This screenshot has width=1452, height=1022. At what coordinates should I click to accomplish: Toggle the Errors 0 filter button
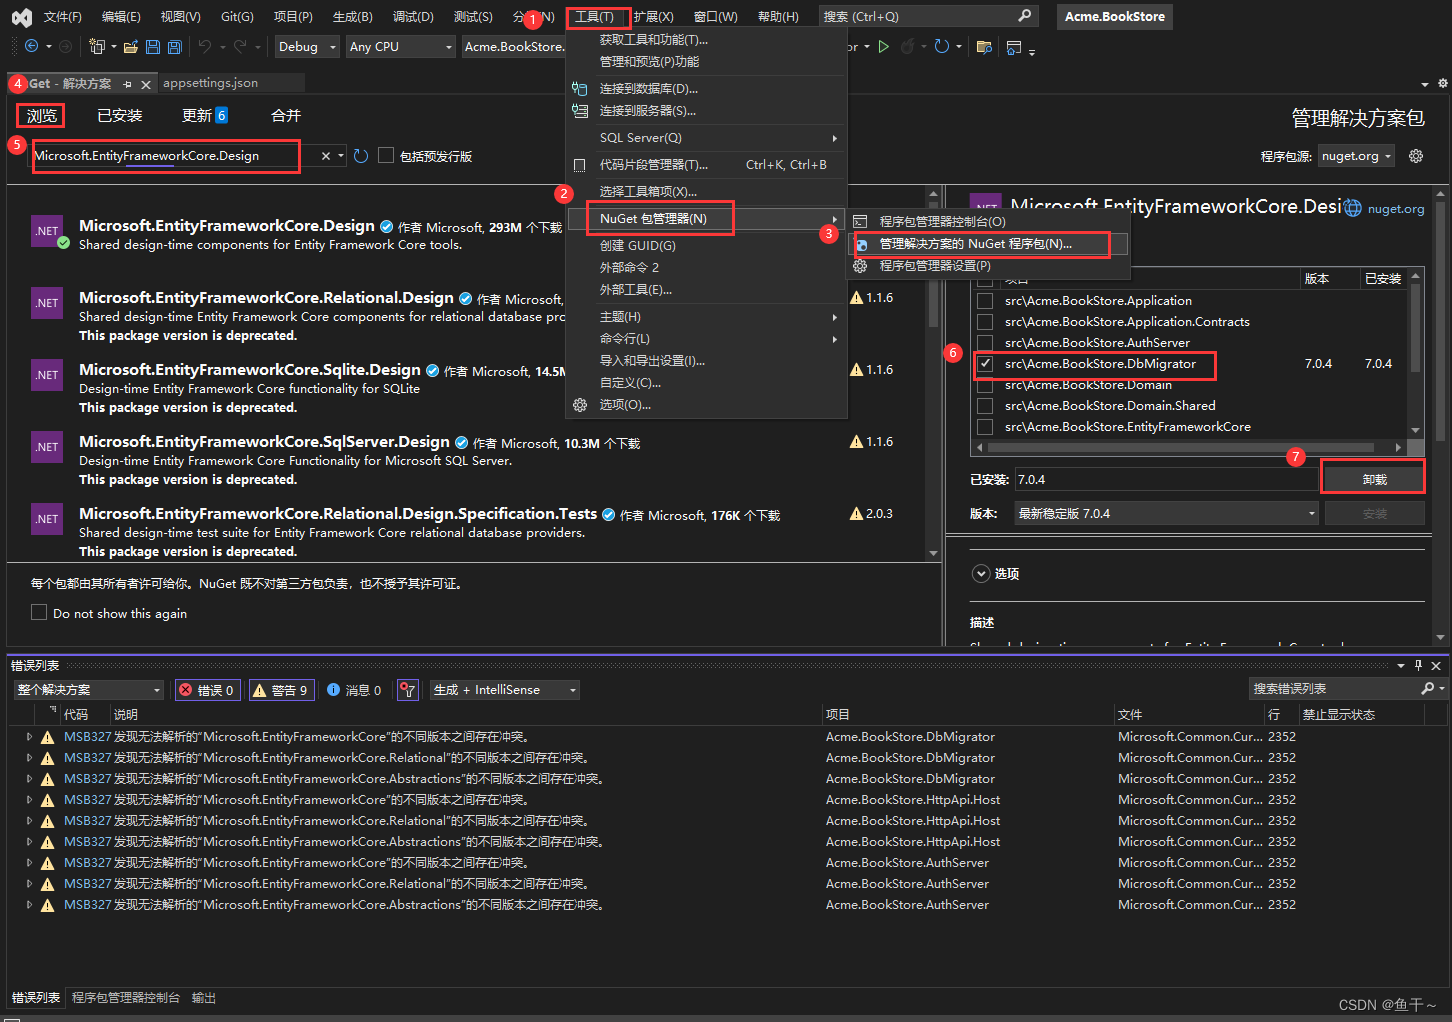click(x=207, y=690)
